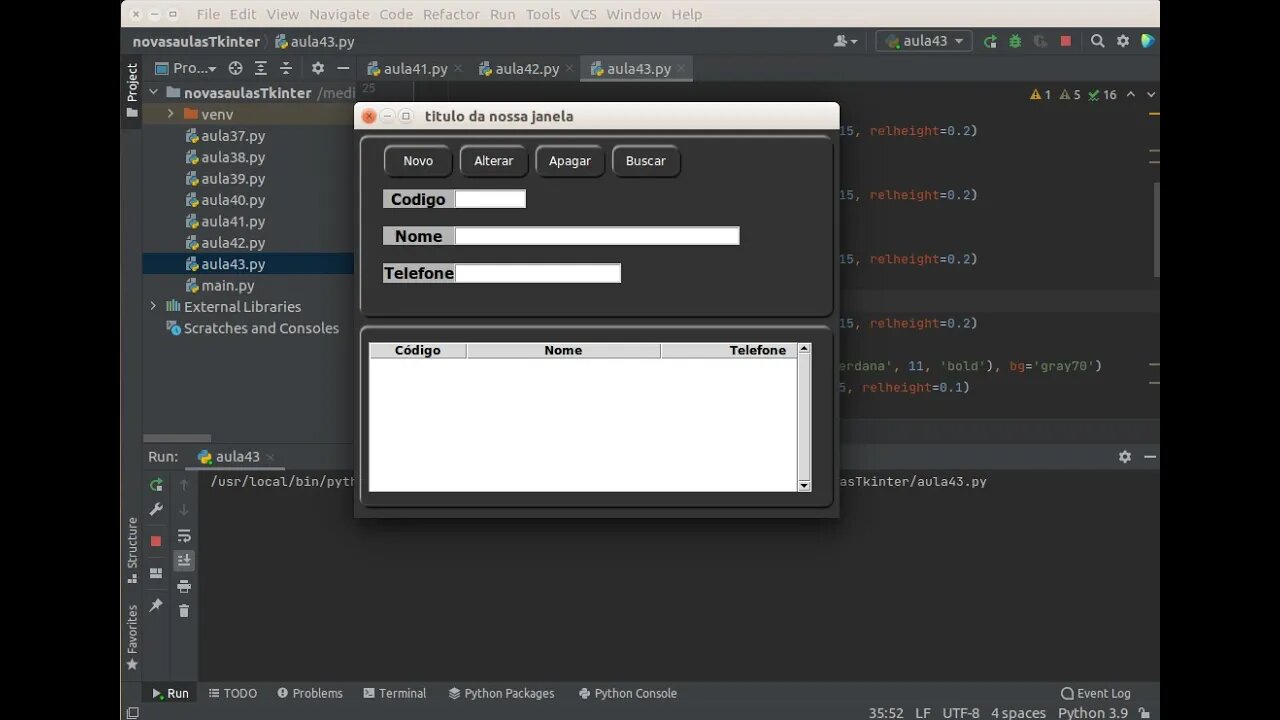The height and width of the screenshot is (720, 1280).
Task: Open Search Everywhere magnifier icon
Action: [x=1097, y=41]
